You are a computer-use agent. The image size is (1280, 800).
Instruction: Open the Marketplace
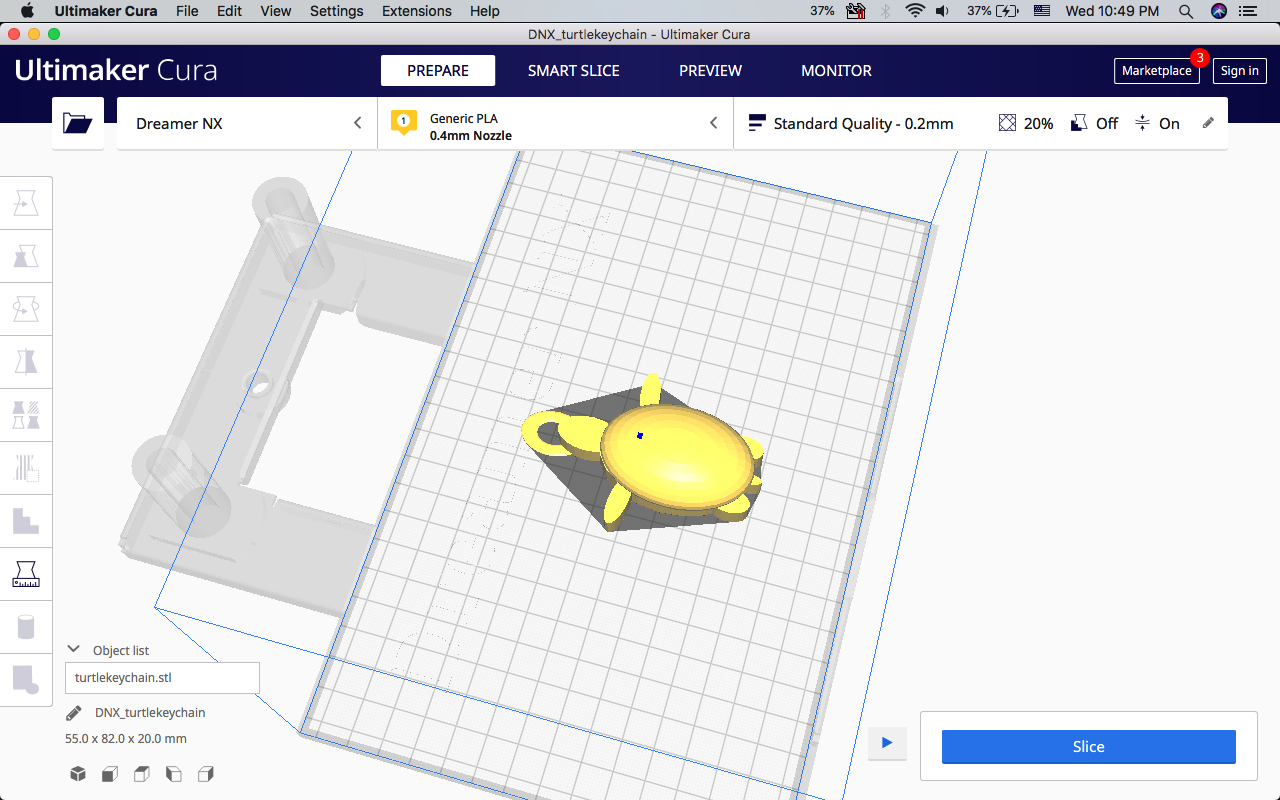click(x=1157, y=71)
